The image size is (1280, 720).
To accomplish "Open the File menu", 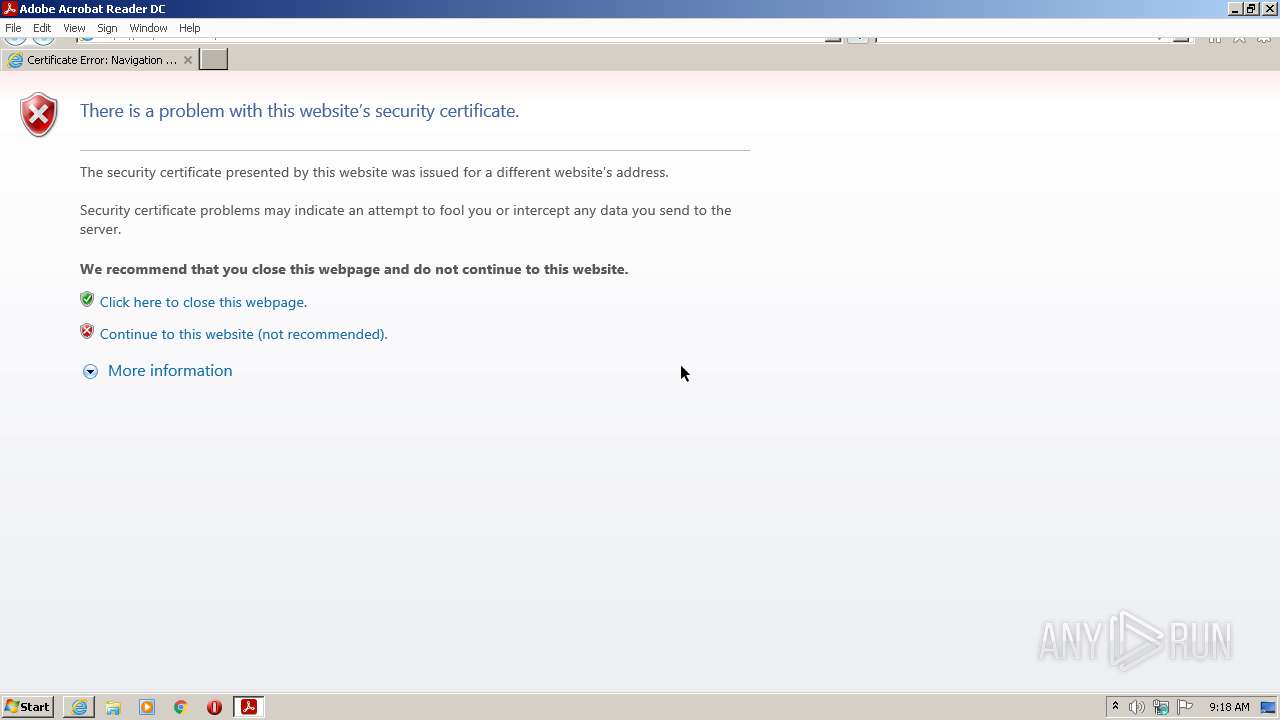I will coord(13,28).
